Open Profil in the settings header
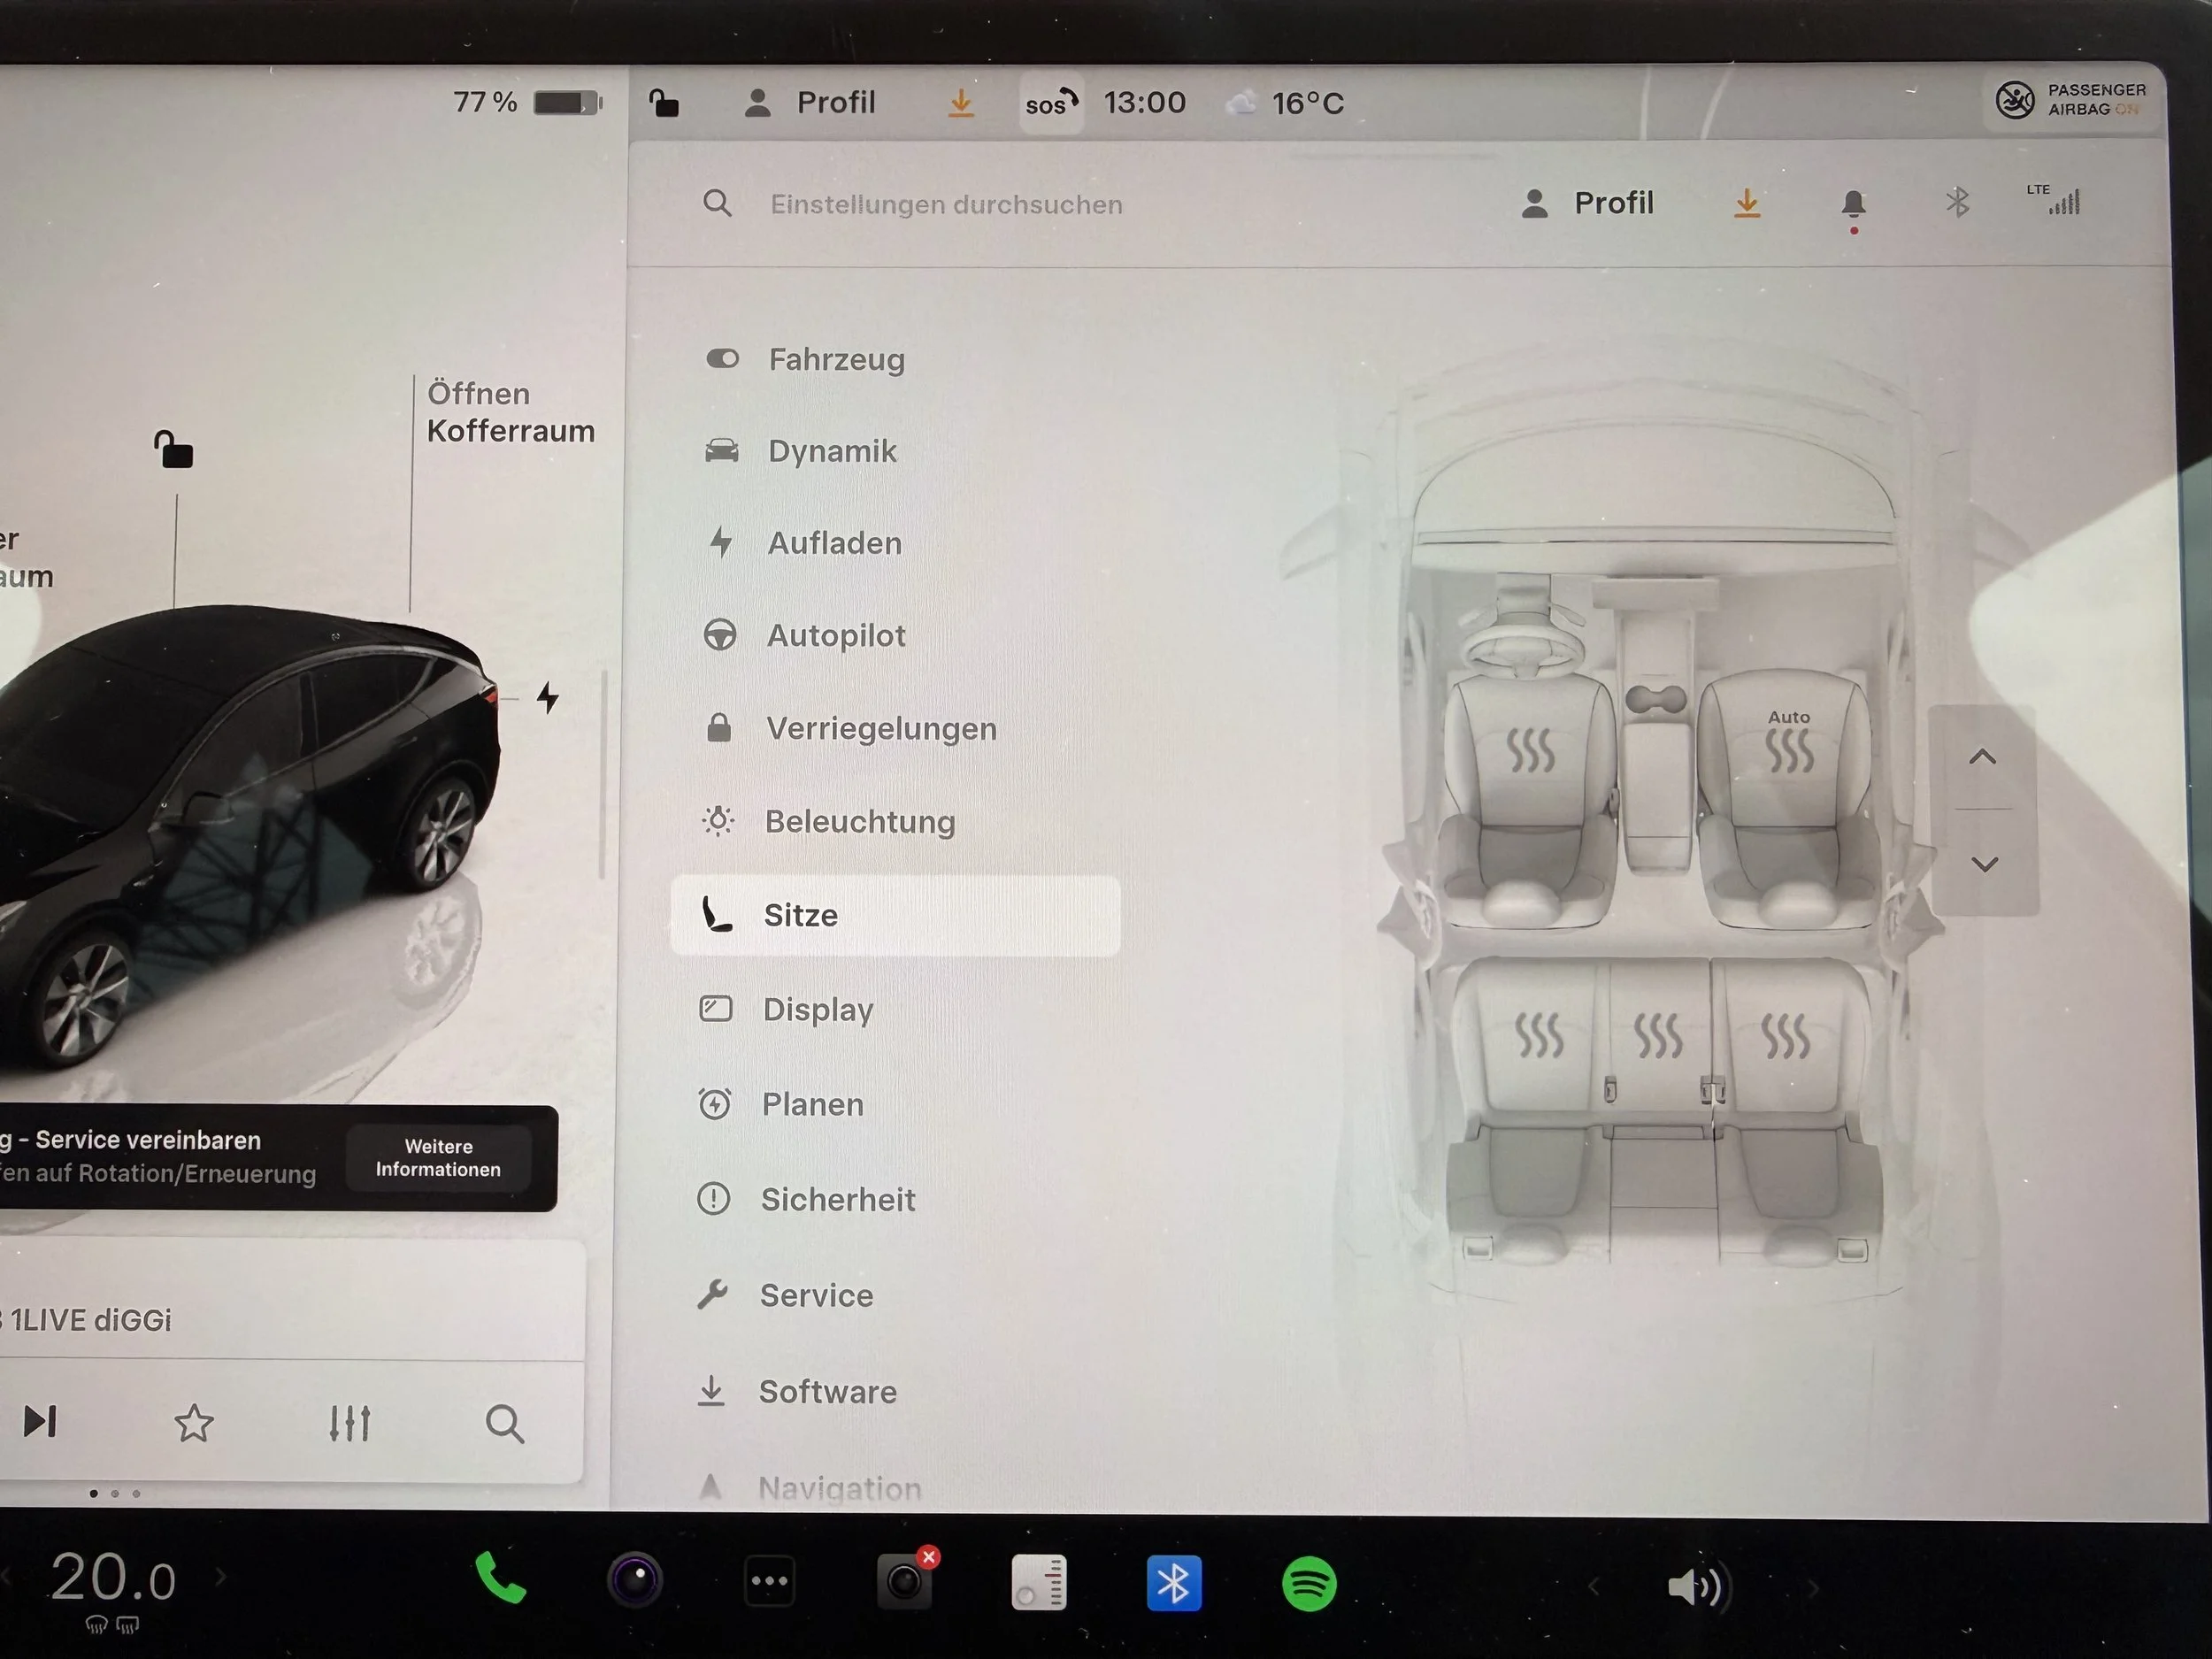 point(1588,203)
